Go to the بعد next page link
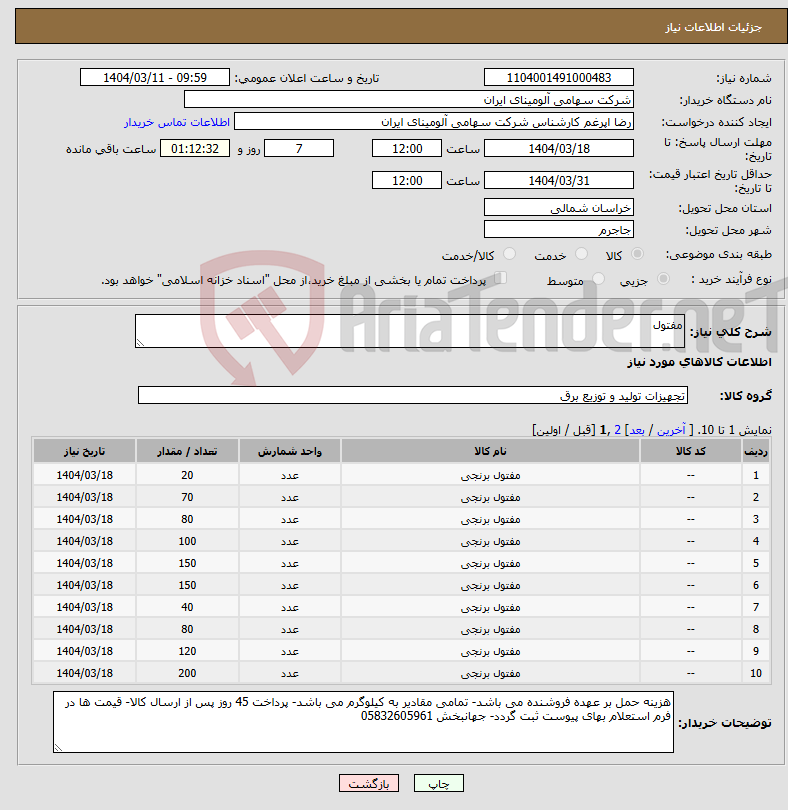The height and width of the screenshot is (810, 788). click(637, 430)
